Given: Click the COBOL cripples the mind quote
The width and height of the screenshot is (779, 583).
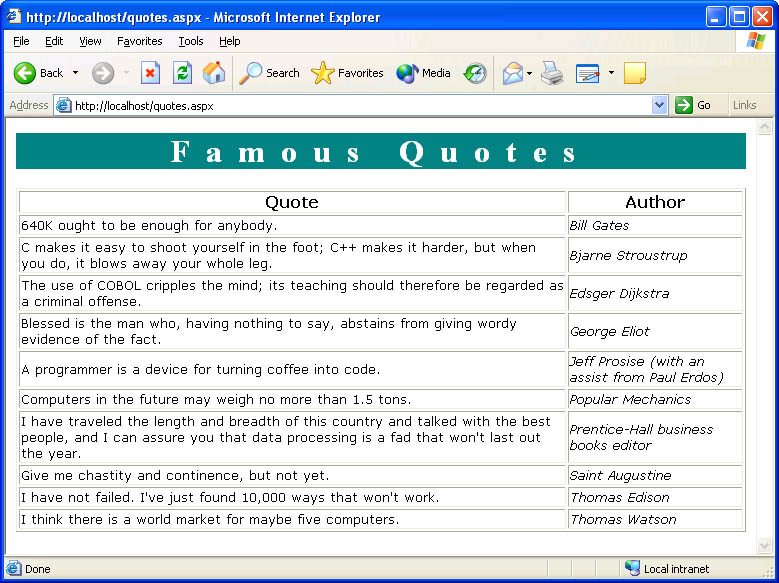Looking at the screenshot, I should (x=292, y=293).
